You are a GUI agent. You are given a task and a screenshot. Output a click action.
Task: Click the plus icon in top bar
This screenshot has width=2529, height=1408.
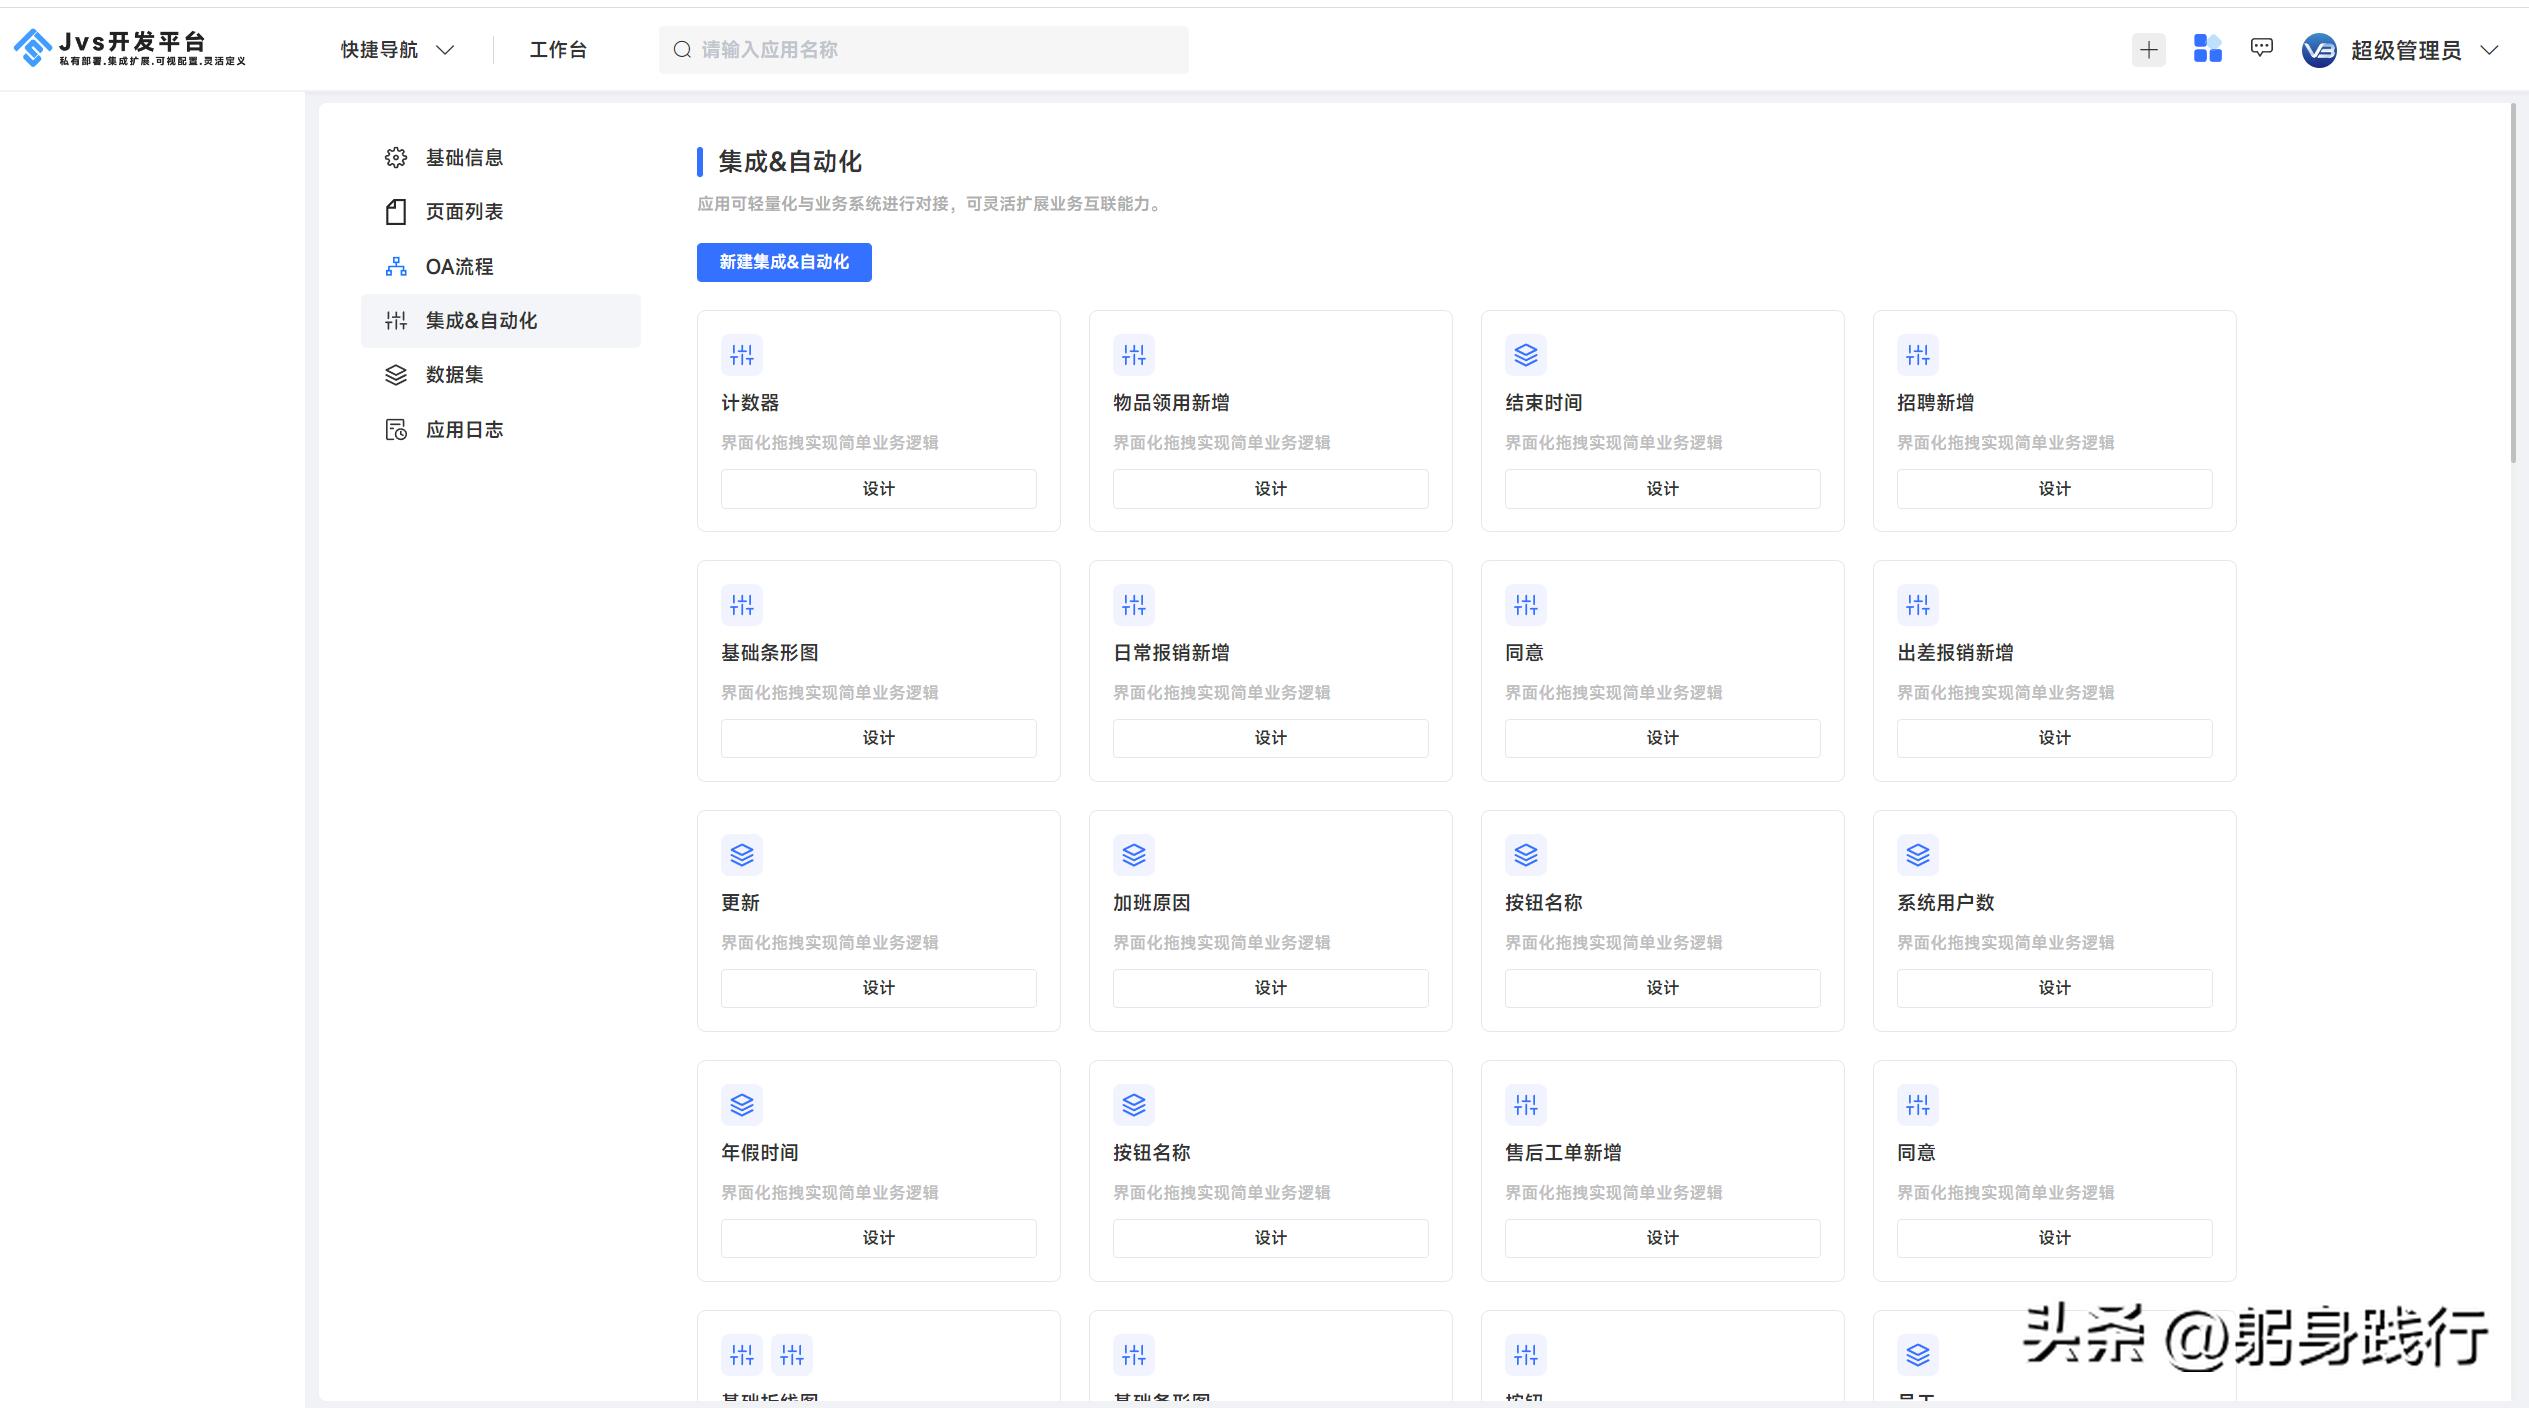click(2148, 50)
